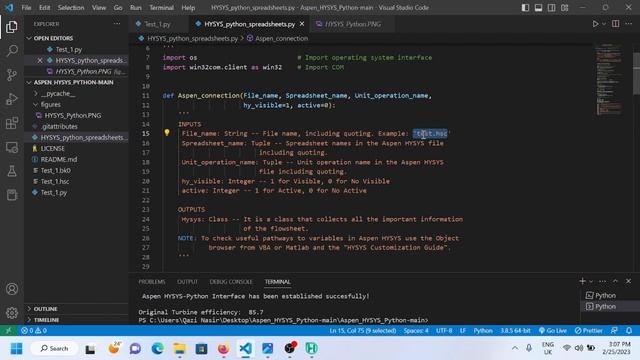Open the Terminal menu
The width and height of the screenshot is (640, 360).
[x=161, y=8]
